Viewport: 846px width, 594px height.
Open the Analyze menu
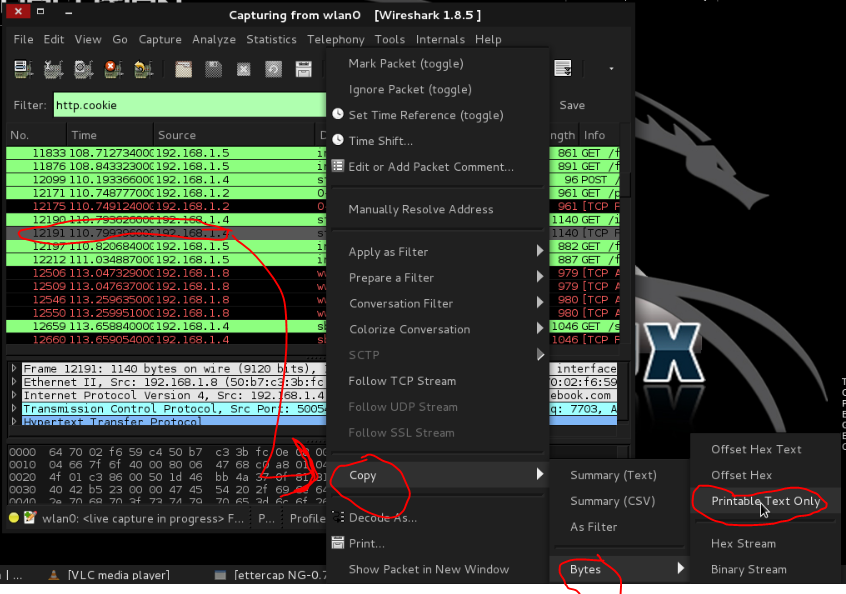pos(214,39)
